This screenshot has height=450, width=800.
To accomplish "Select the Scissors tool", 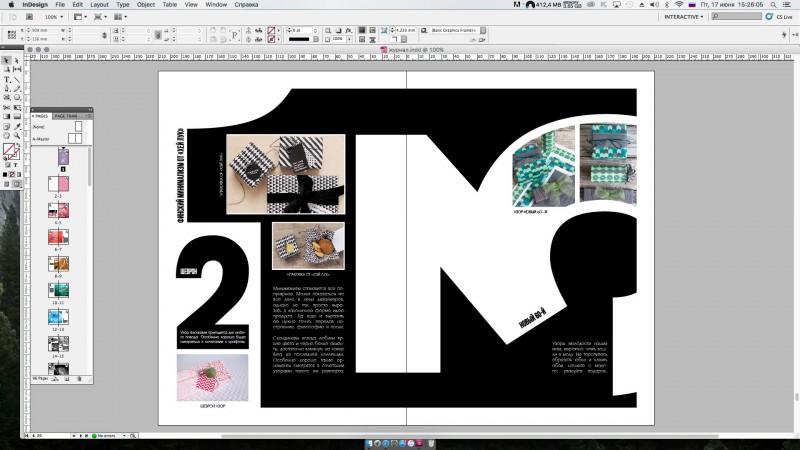I will (7, 107).
